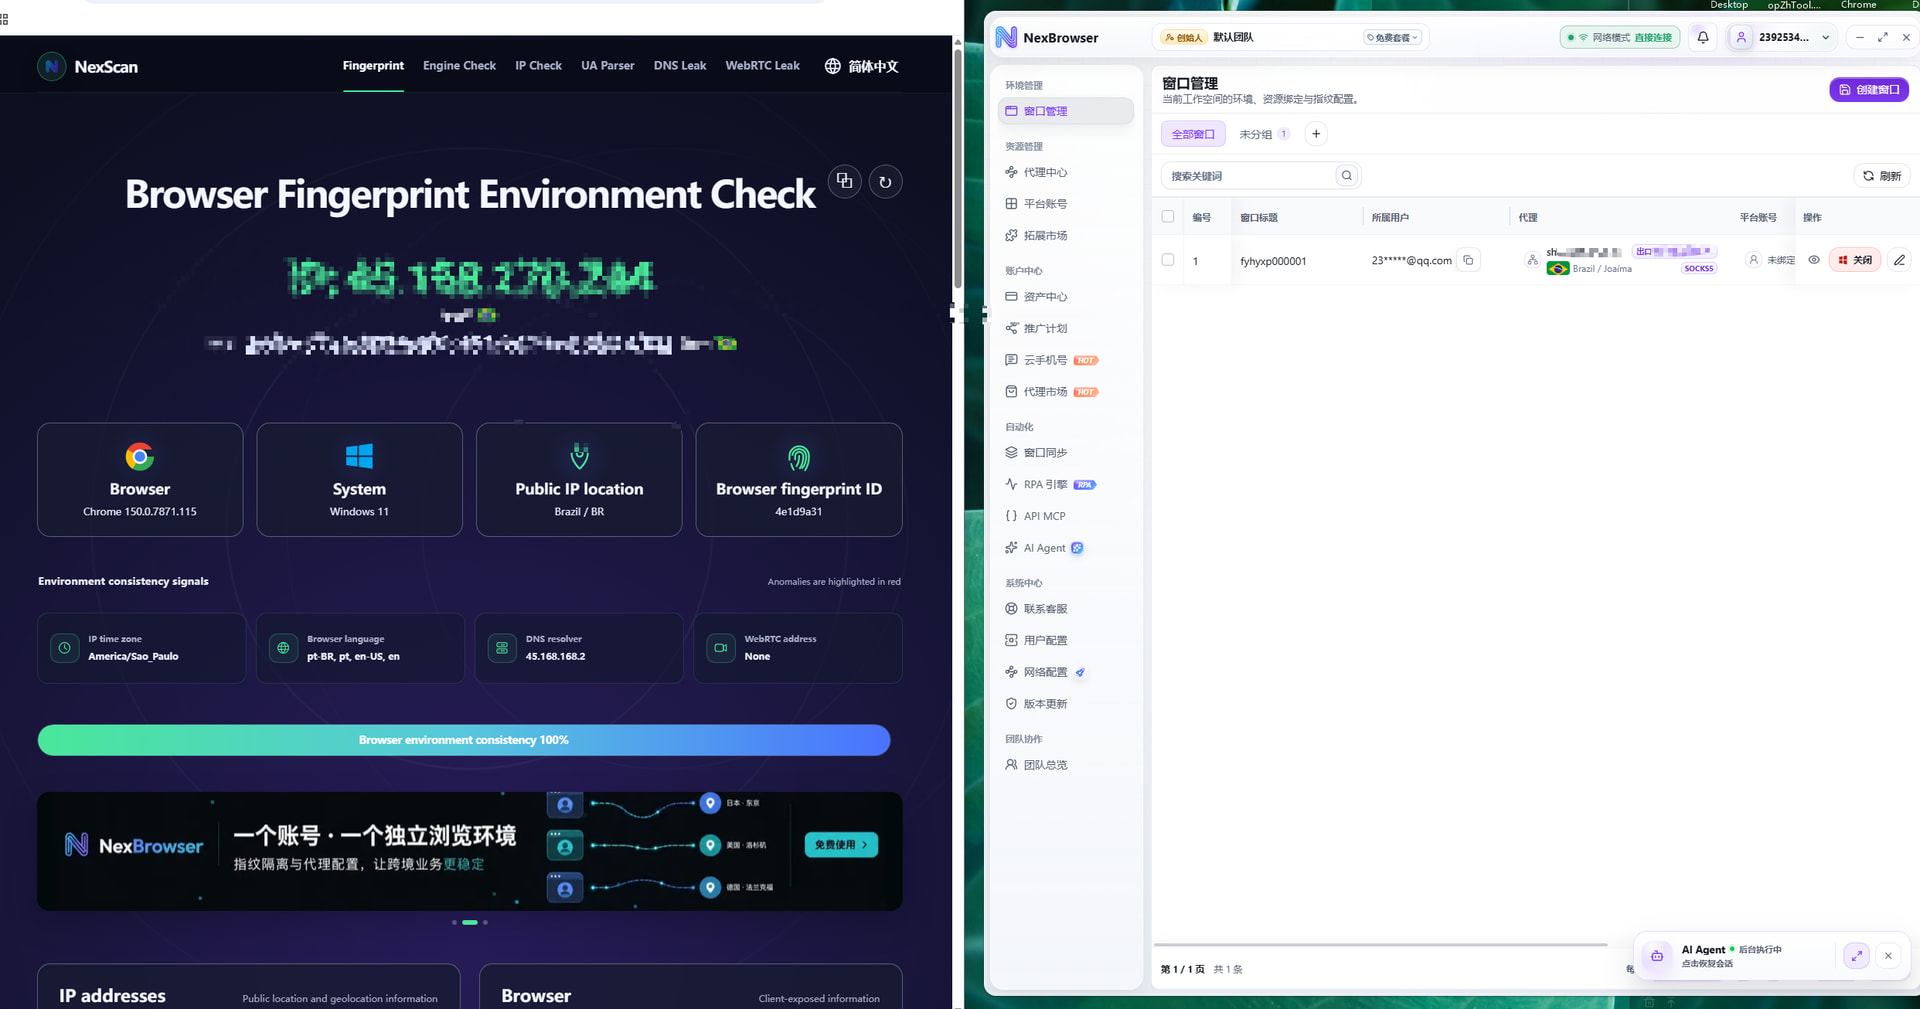This screenshot has width=1920, height=1009.
Task: Add a new group with the plus button
Action: [1316, 134]
